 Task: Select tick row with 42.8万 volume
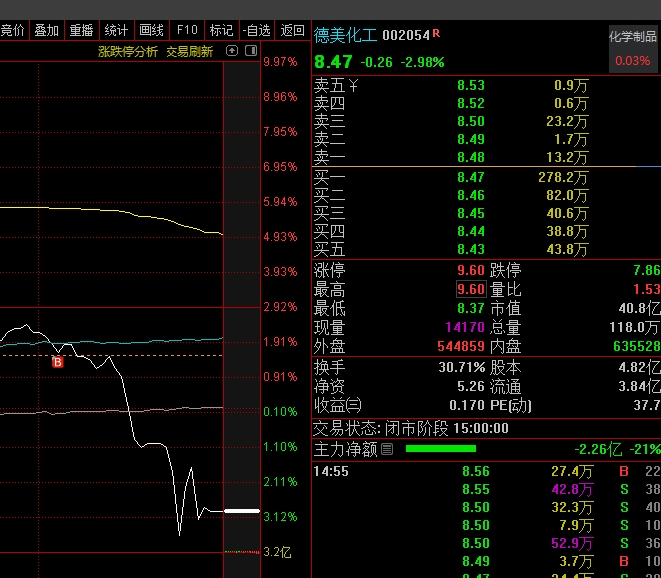pyautogui.click(x=487, y=489)
